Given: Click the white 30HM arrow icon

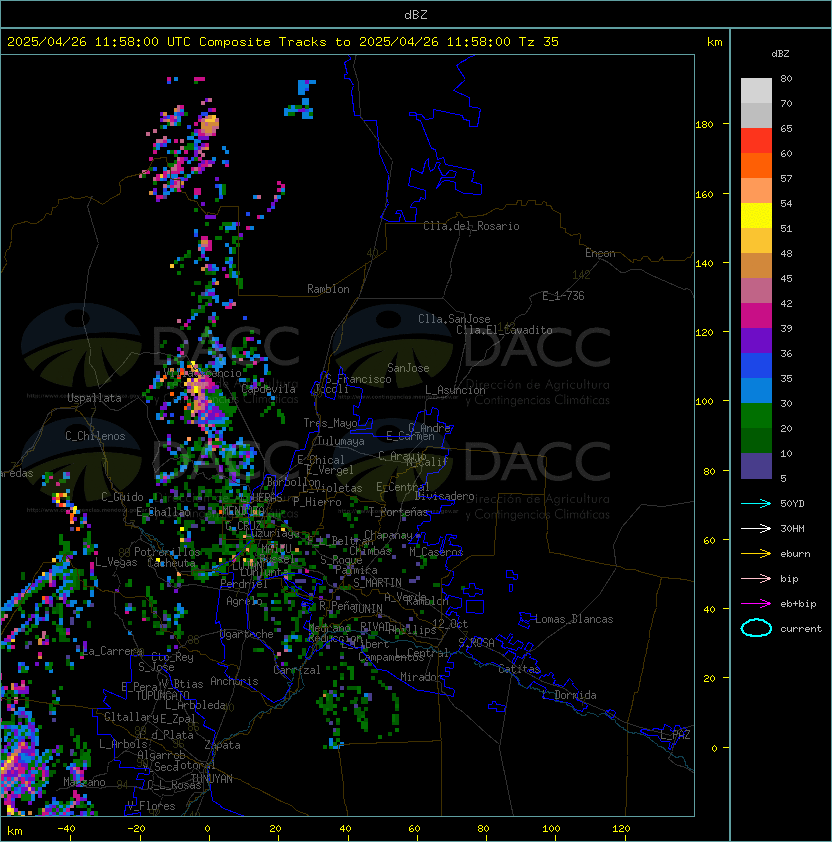Looking at the screenshot, I should [756, 528].
